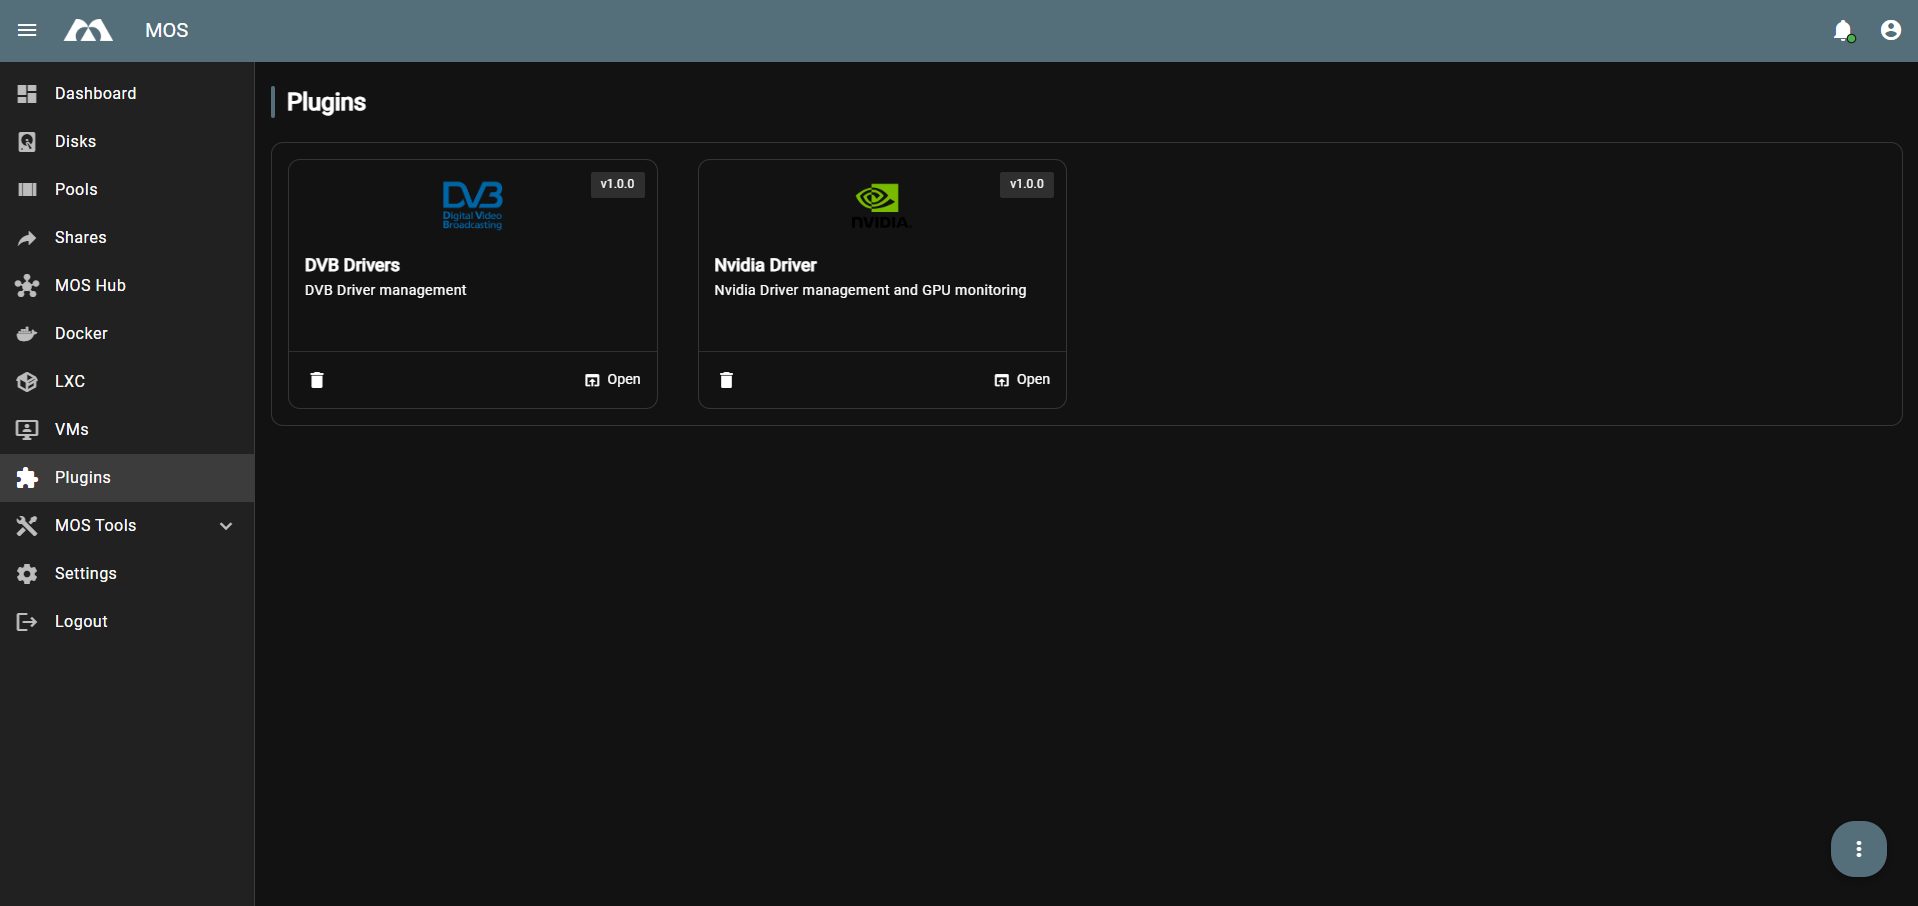Open the notifications bell
Viewport: 1918px width, 906px height.
click(x=1843, y=30)
